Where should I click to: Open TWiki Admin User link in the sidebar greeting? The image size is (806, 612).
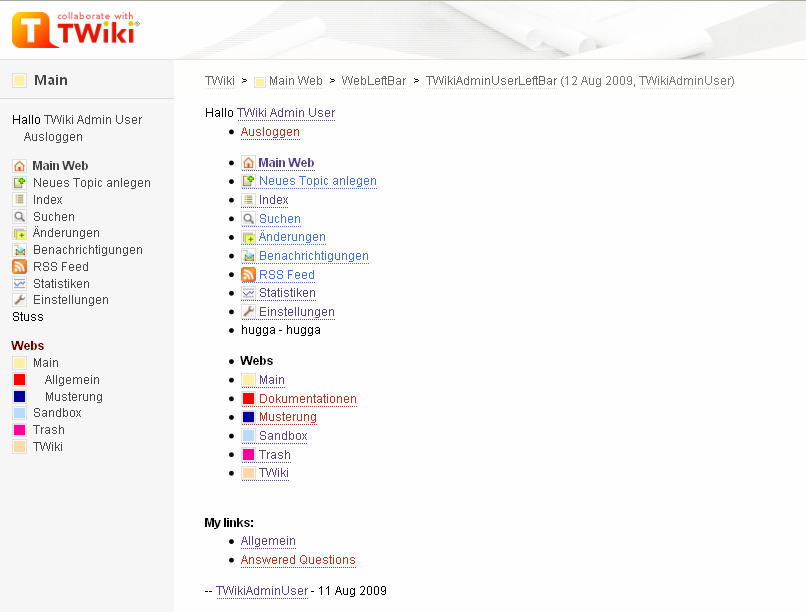[x=93, y=120]
